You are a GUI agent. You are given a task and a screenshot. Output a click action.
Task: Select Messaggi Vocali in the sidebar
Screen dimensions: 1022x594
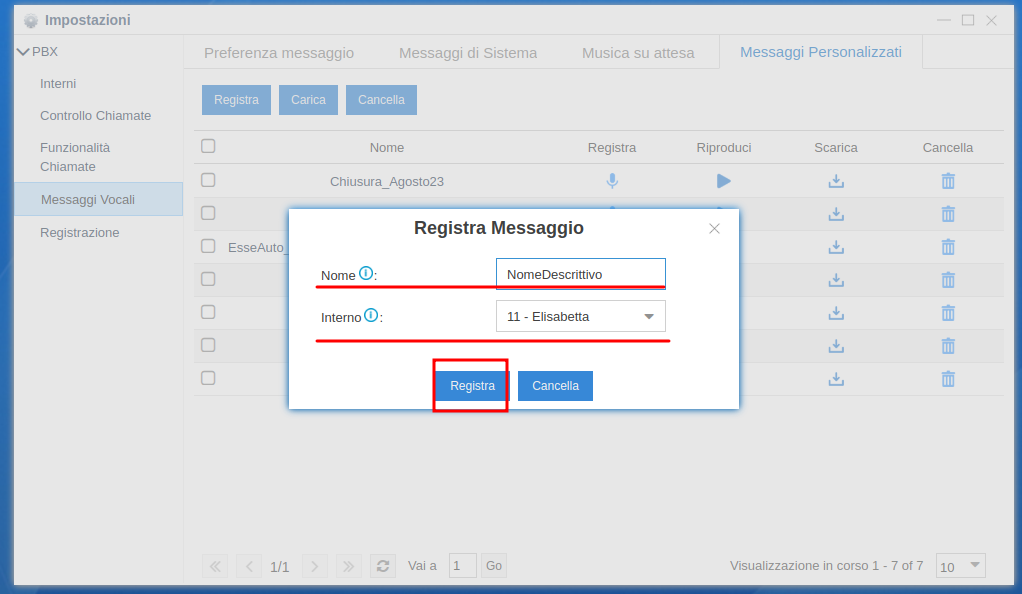[x=98, y=199]
